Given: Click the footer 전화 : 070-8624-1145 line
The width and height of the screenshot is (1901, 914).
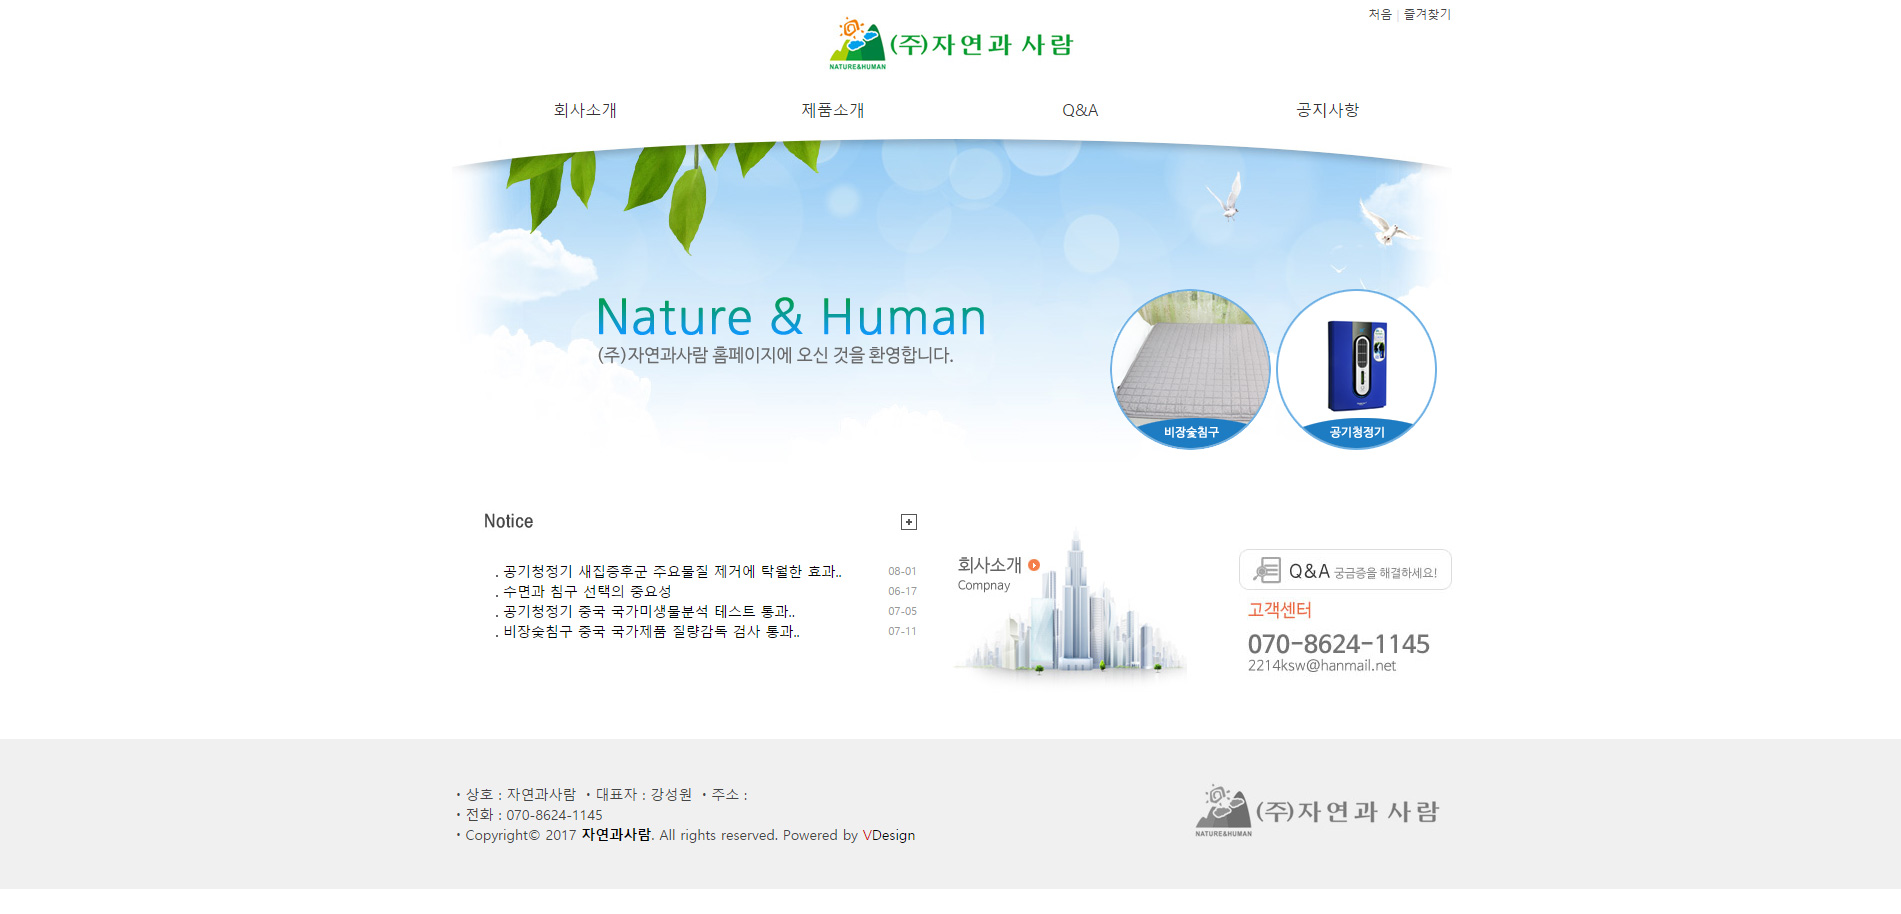Looking at the screenshot, I should coord(534,815).
